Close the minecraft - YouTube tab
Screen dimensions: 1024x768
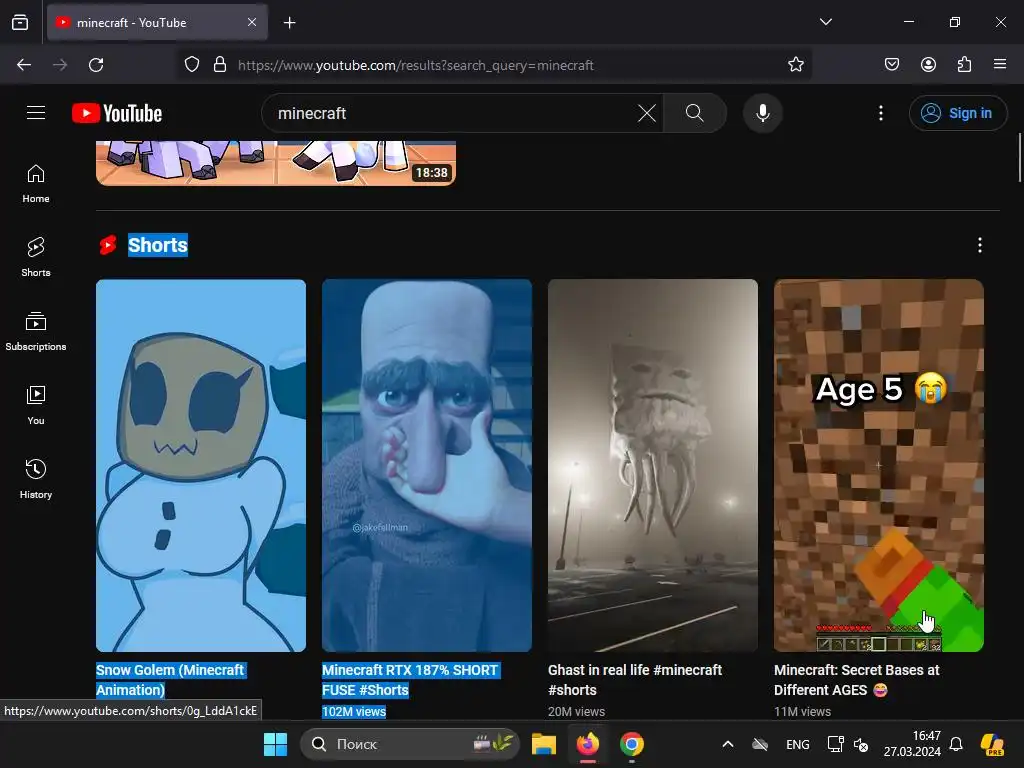(252, 22)
